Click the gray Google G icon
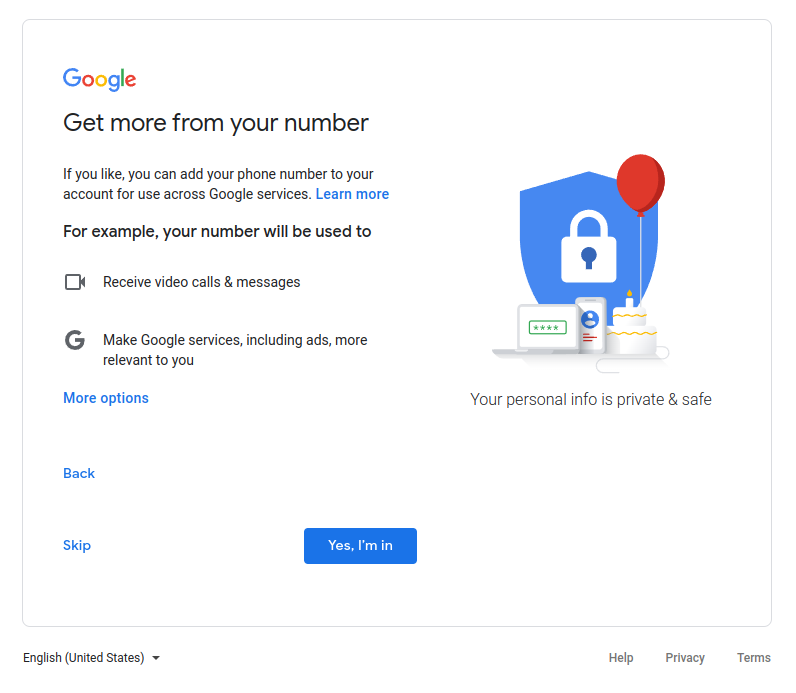This screenshot has height=693, width=796. (75, 340)
